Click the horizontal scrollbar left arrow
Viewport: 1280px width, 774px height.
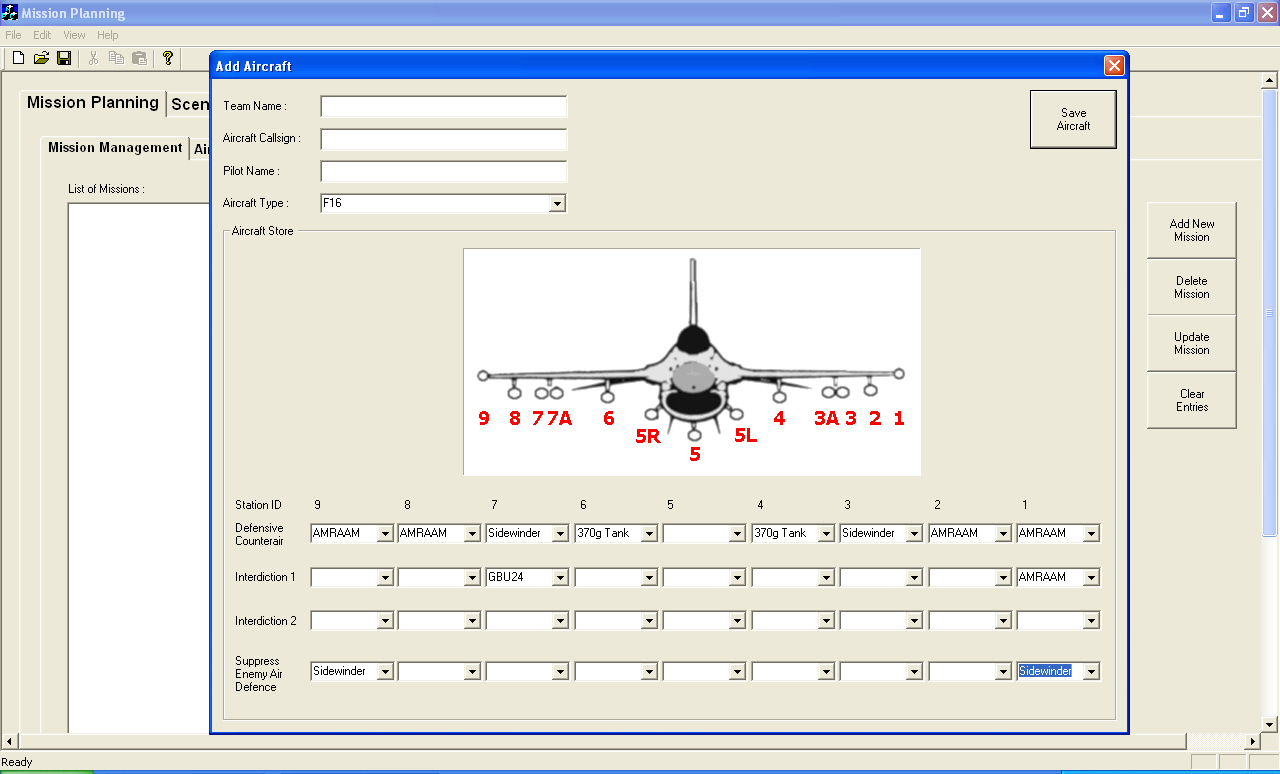tap(9, 742)
